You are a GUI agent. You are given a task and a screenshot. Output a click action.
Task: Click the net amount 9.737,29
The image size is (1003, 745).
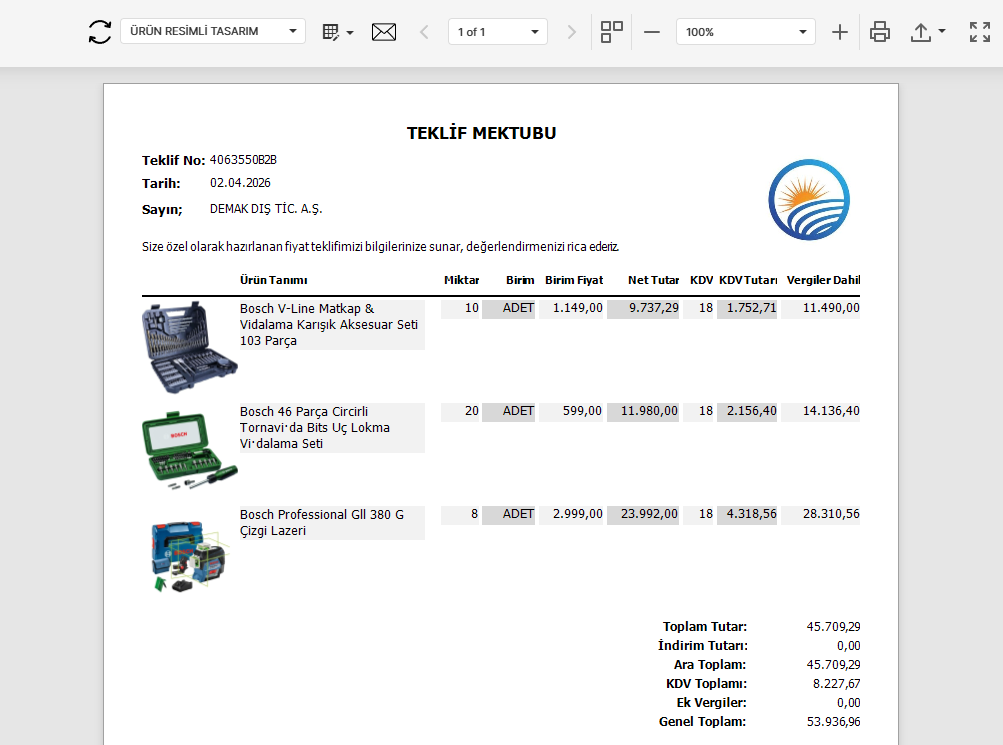643,308
